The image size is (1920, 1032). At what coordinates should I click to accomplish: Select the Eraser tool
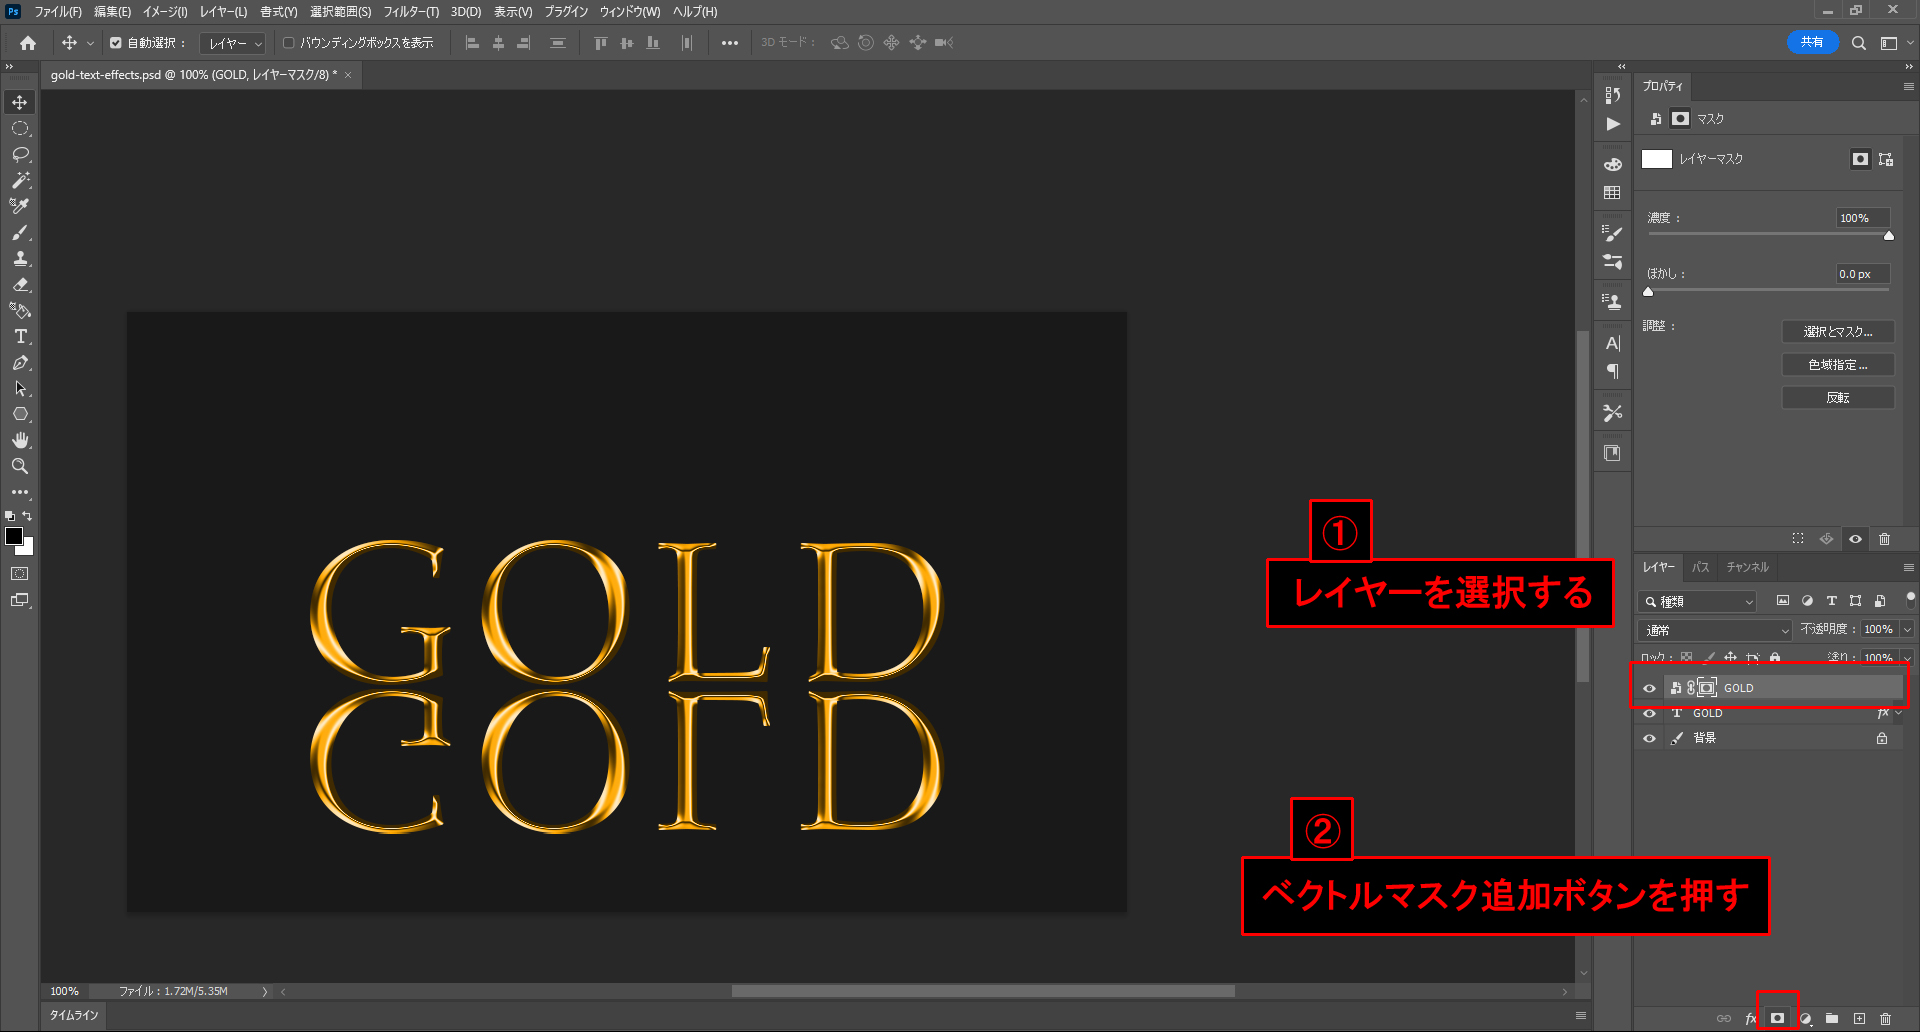click(20, 285)
